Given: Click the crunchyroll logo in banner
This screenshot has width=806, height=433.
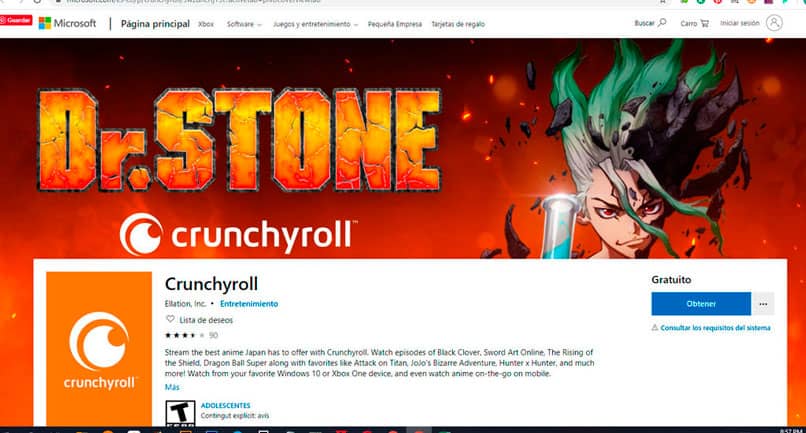Looking at the screenshot, I should click(x=239, y=234).
